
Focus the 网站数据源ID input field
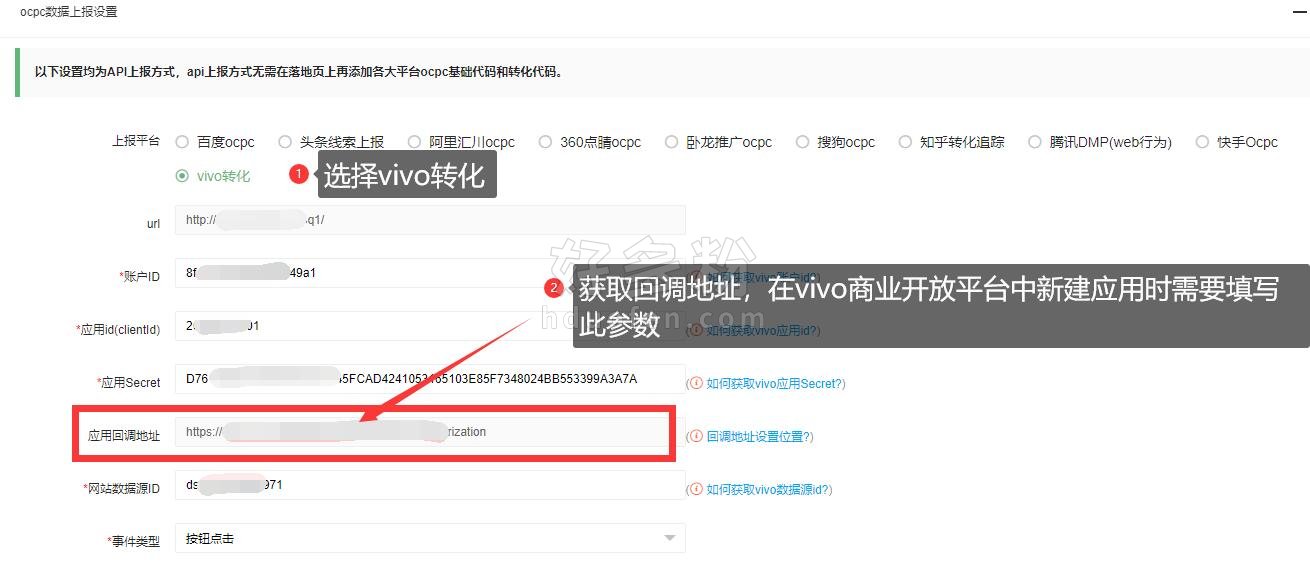(430, 485)
